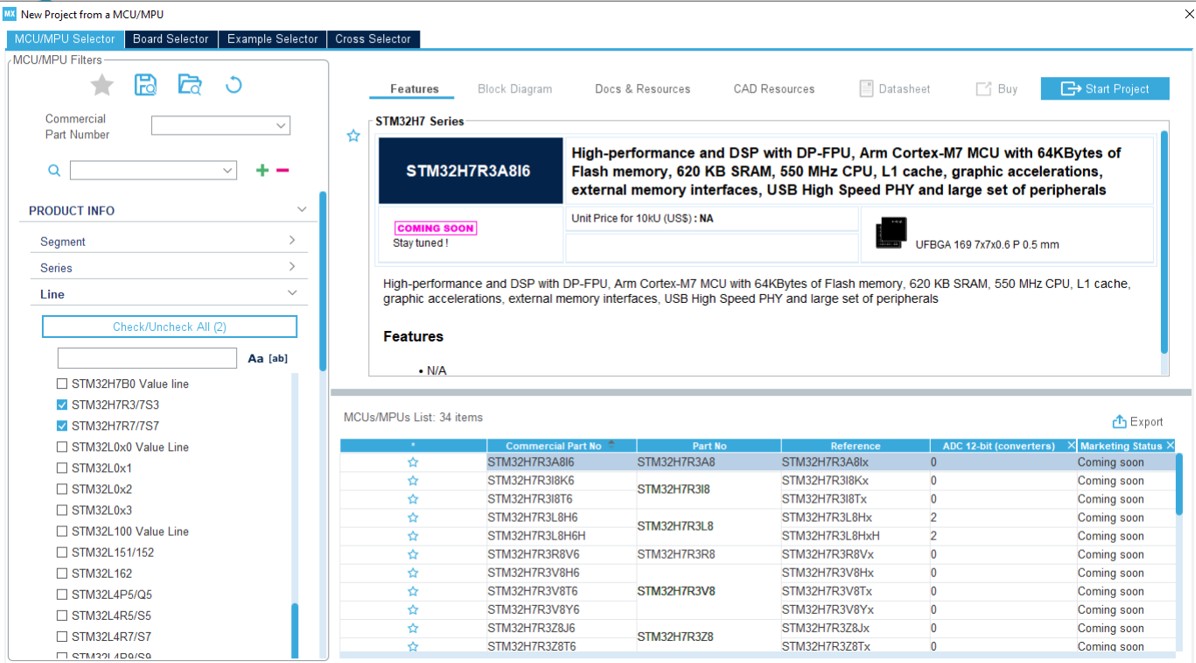This screenshot has width=1196, height=663.
Task: Switch to Cross Selector tab
Action: 373,39
